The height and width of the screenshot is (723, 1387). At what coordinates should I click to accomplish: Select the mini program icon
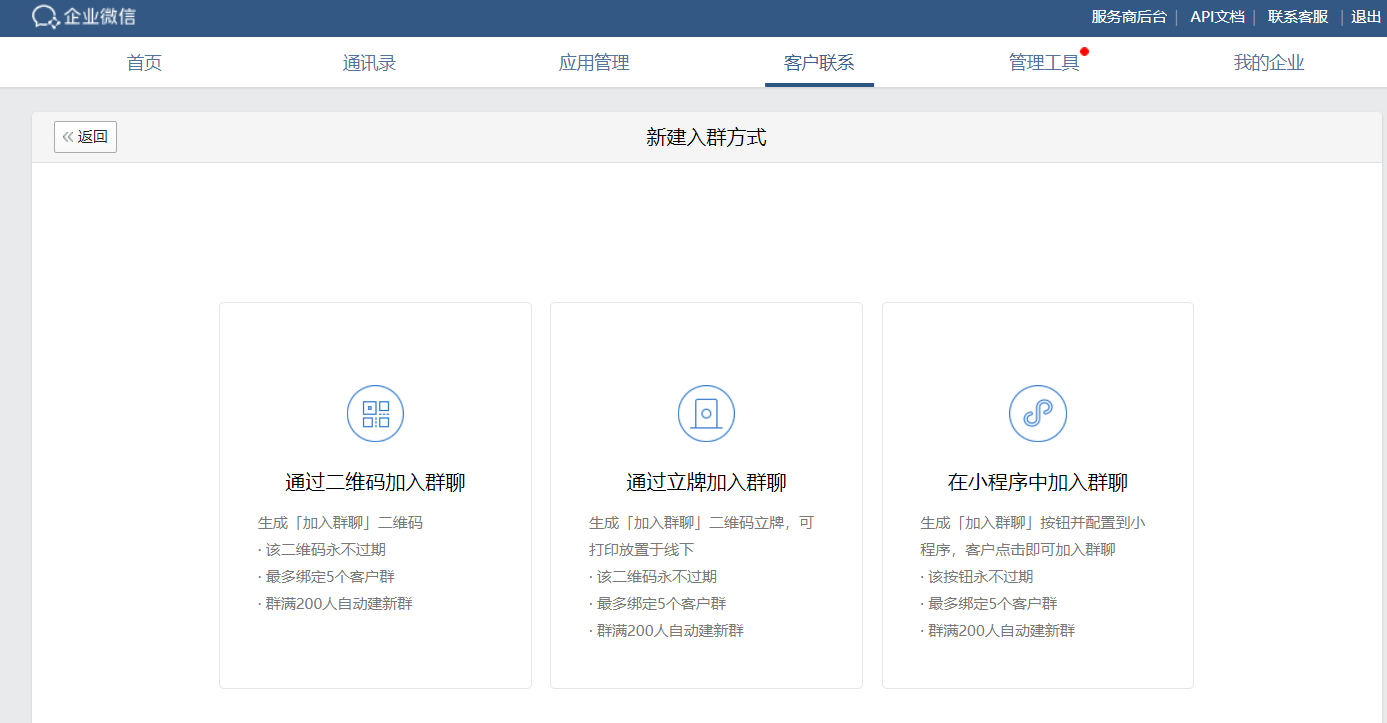[1038, 413]
